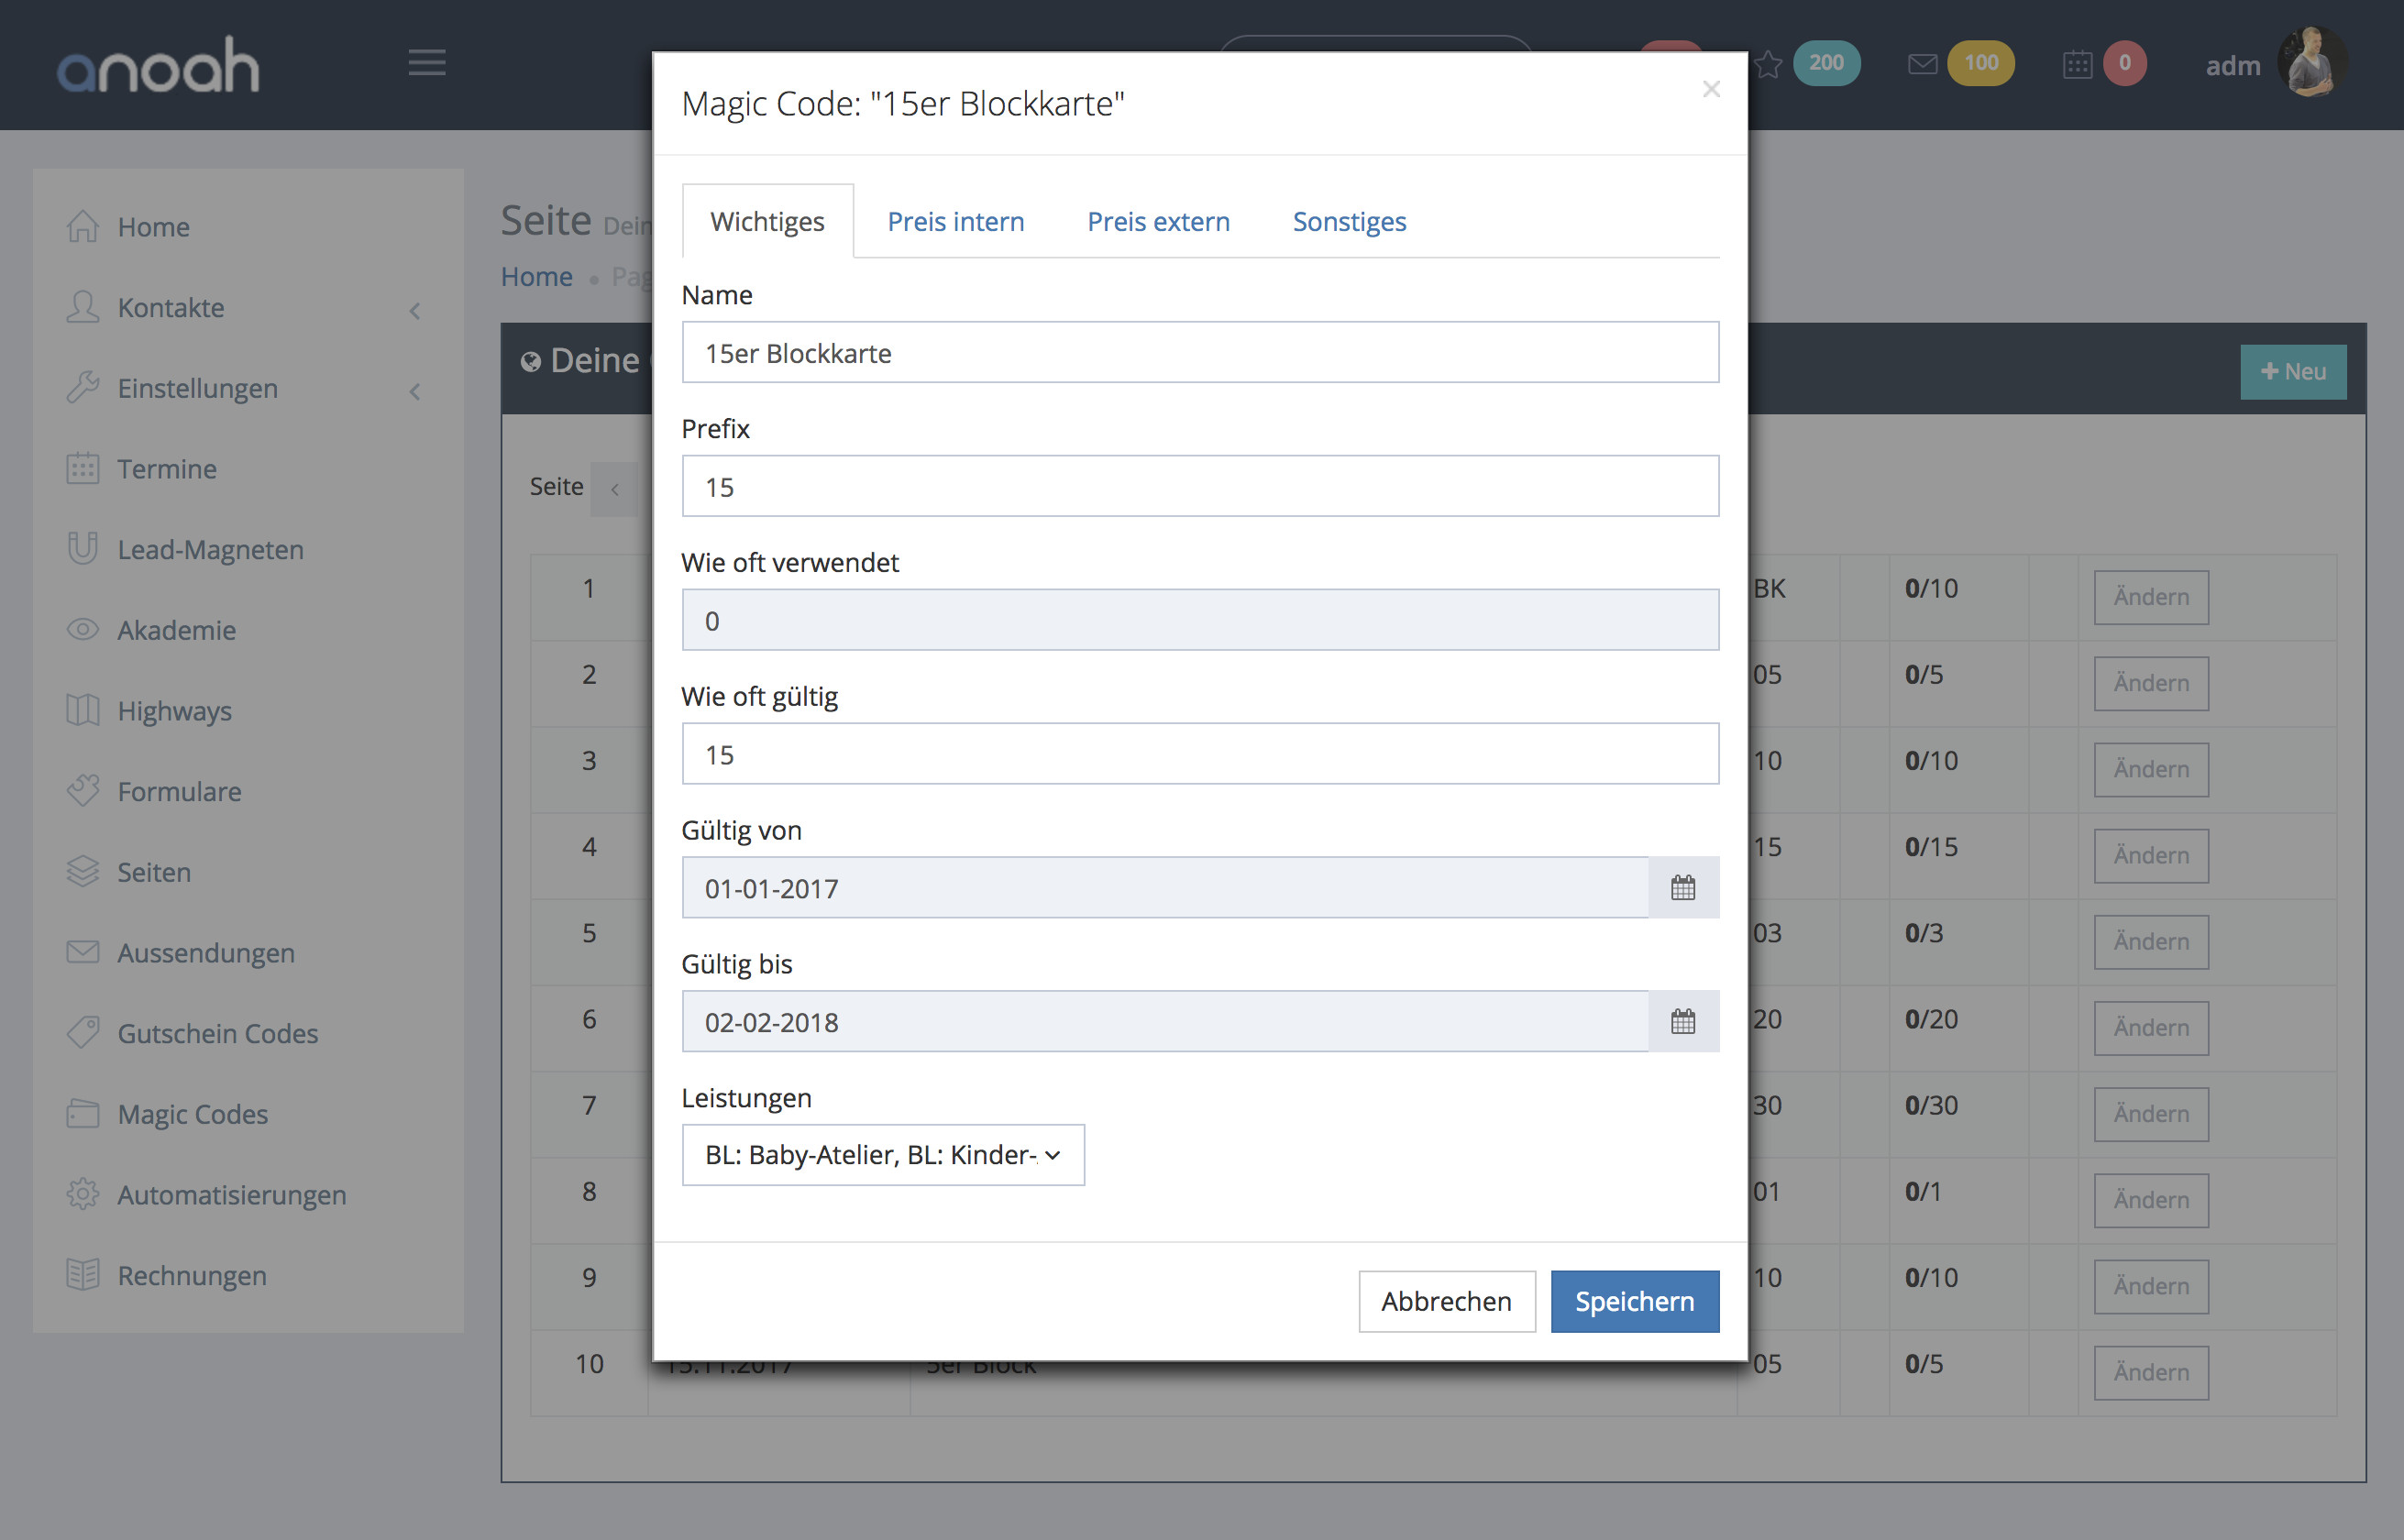Switch to the Preis intern tab
The image size is (2404, 1540).
[x=955, y=221]
